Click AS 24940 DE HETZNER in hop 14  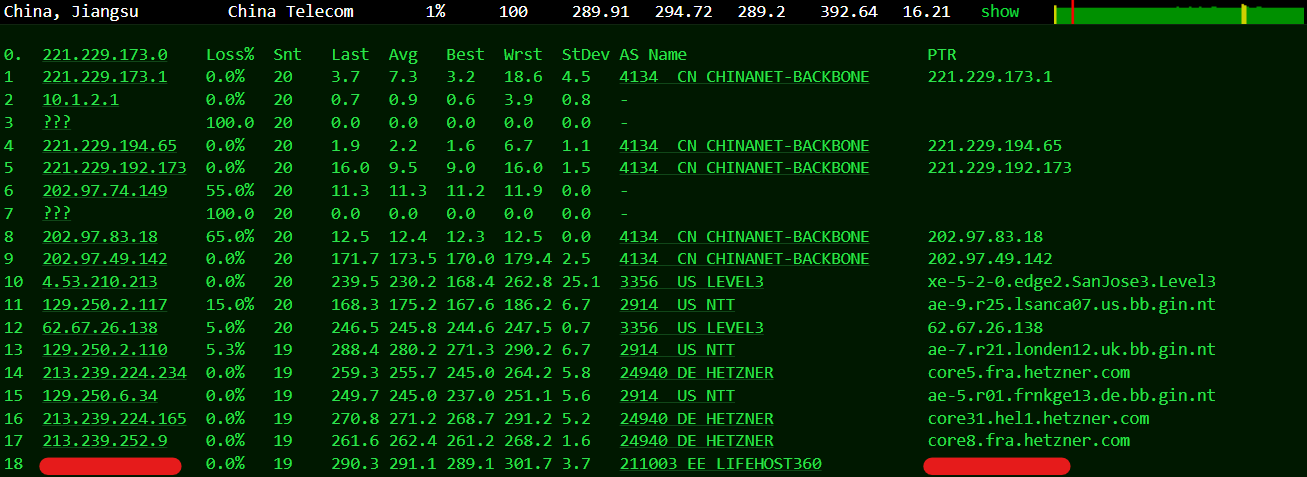coord(696,373)
